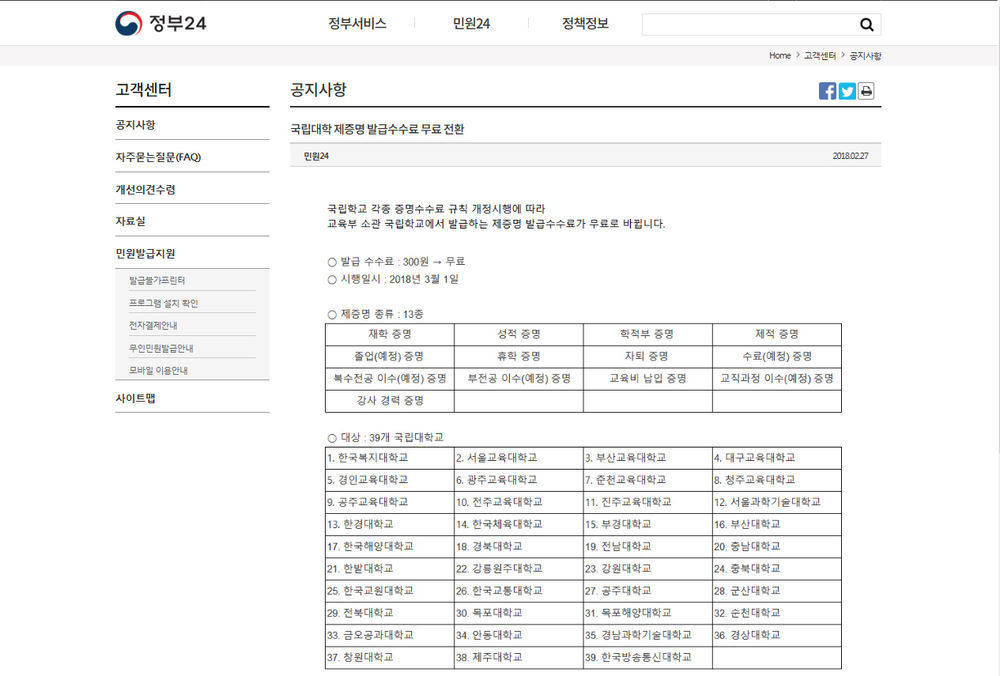
Task: Open the 무인민원발급안내 submenu link
Action: (x=161, y=348)
